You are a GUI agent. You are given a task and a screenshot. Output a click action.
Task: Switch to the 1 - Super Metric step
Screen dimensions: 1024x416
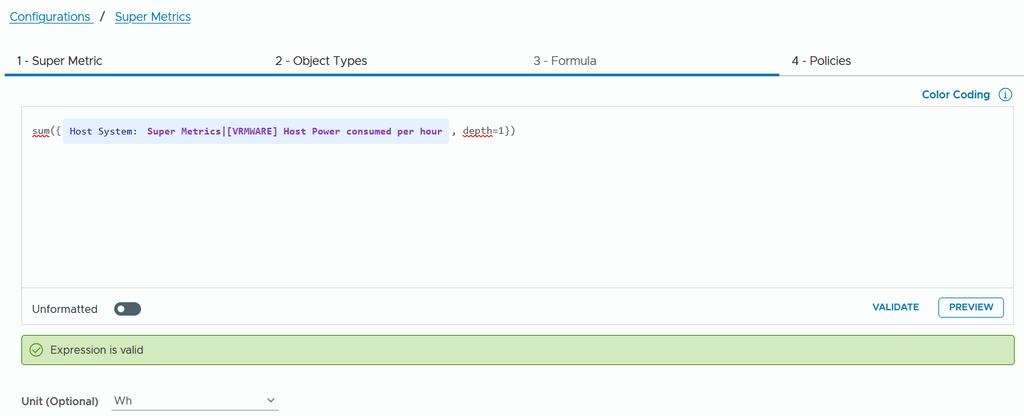(59, 61)
